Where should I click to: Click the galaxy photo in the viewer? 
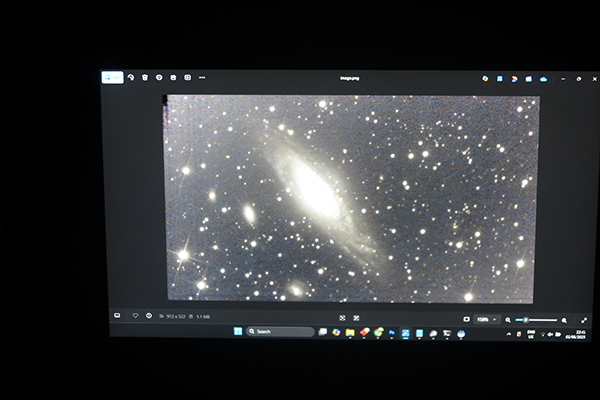click(x=351, y=198)
